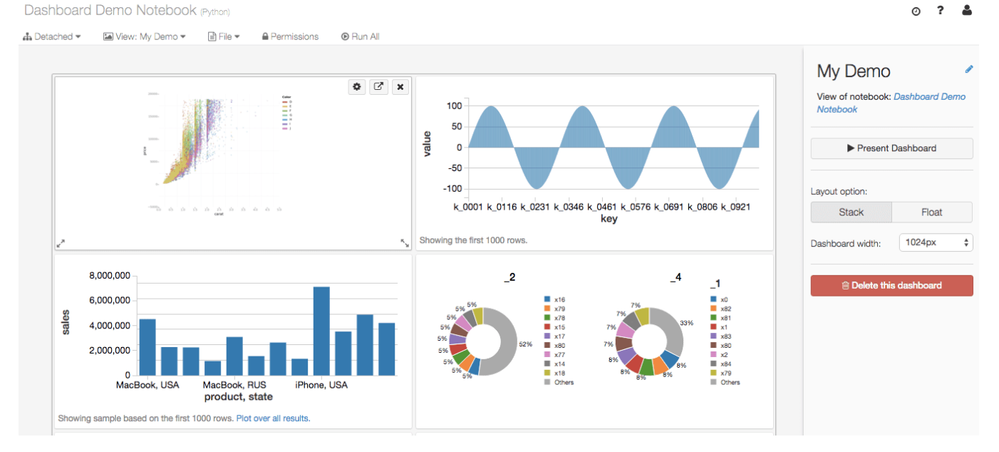
Task: Follow the Plot over all results link
Action: pos(273,419)
